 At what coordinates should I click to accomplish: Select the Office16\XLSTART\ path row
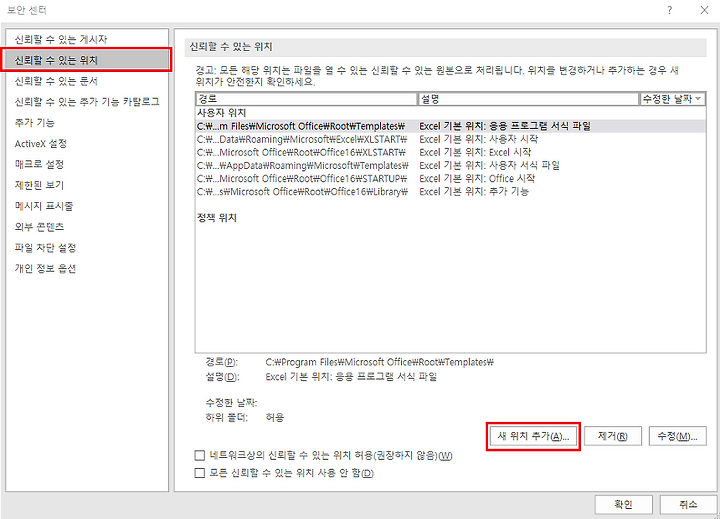(450, 152)
